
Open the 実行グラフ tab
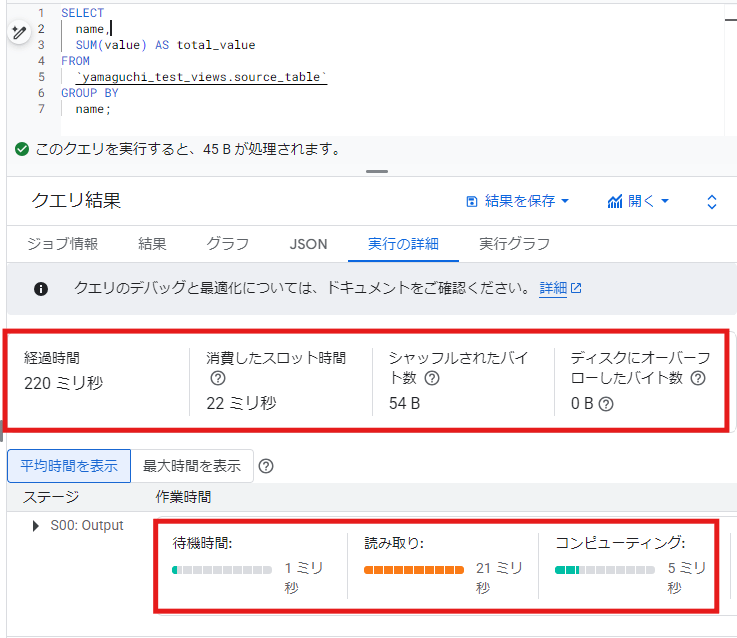(514, 244)
